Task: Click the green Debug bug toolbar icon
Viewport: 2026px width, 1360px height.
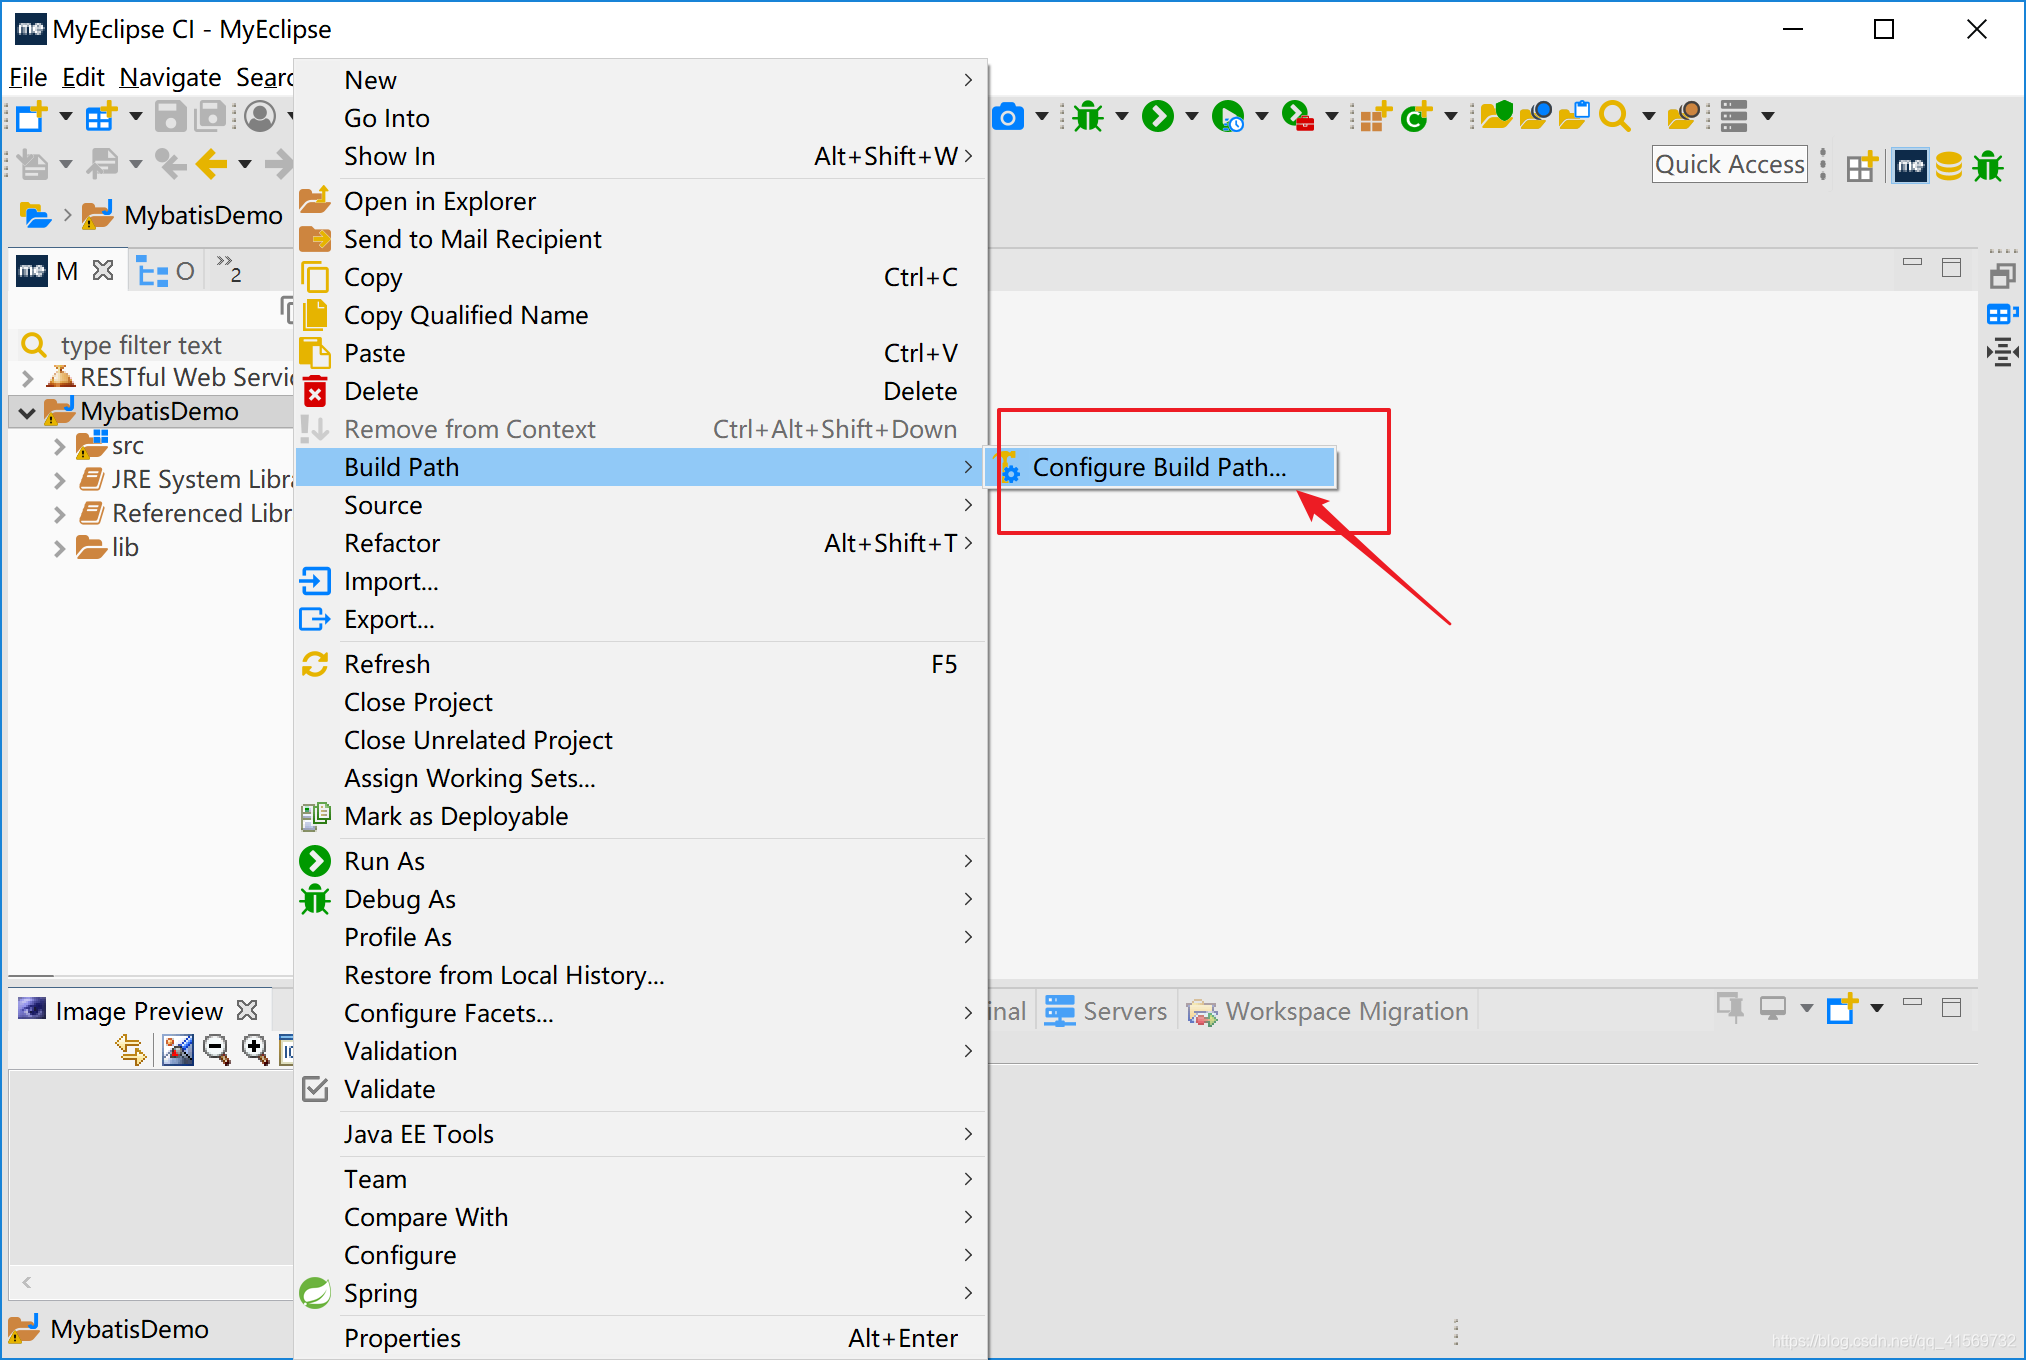Action: [x=1088, y=117]
